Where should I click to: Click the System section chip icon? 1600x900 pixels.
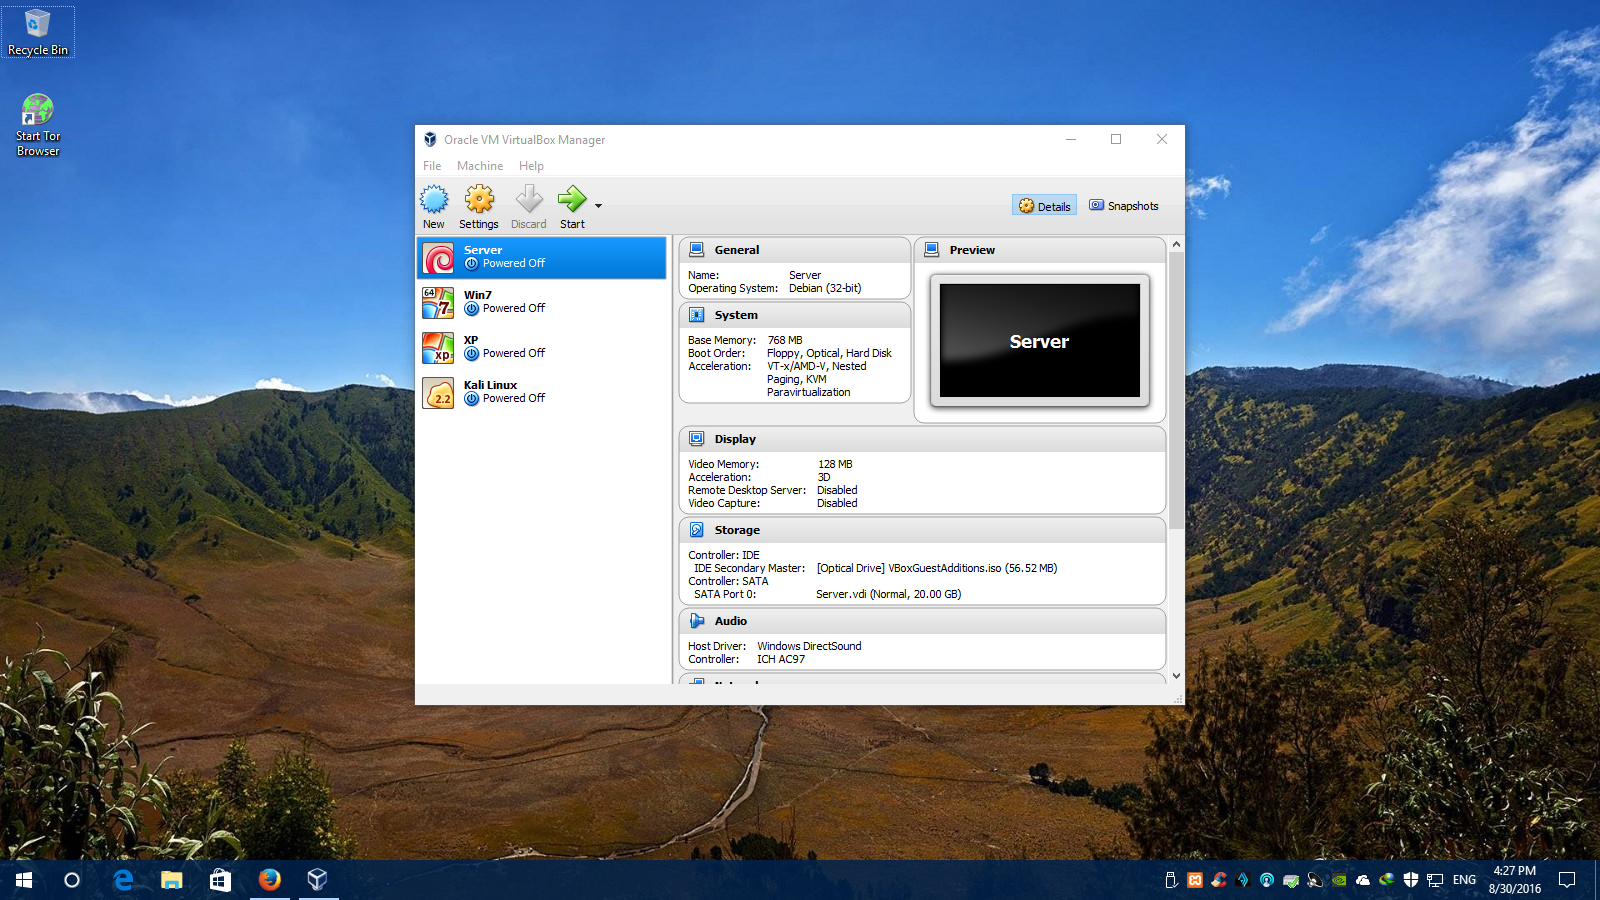click(x=697, y=315)
